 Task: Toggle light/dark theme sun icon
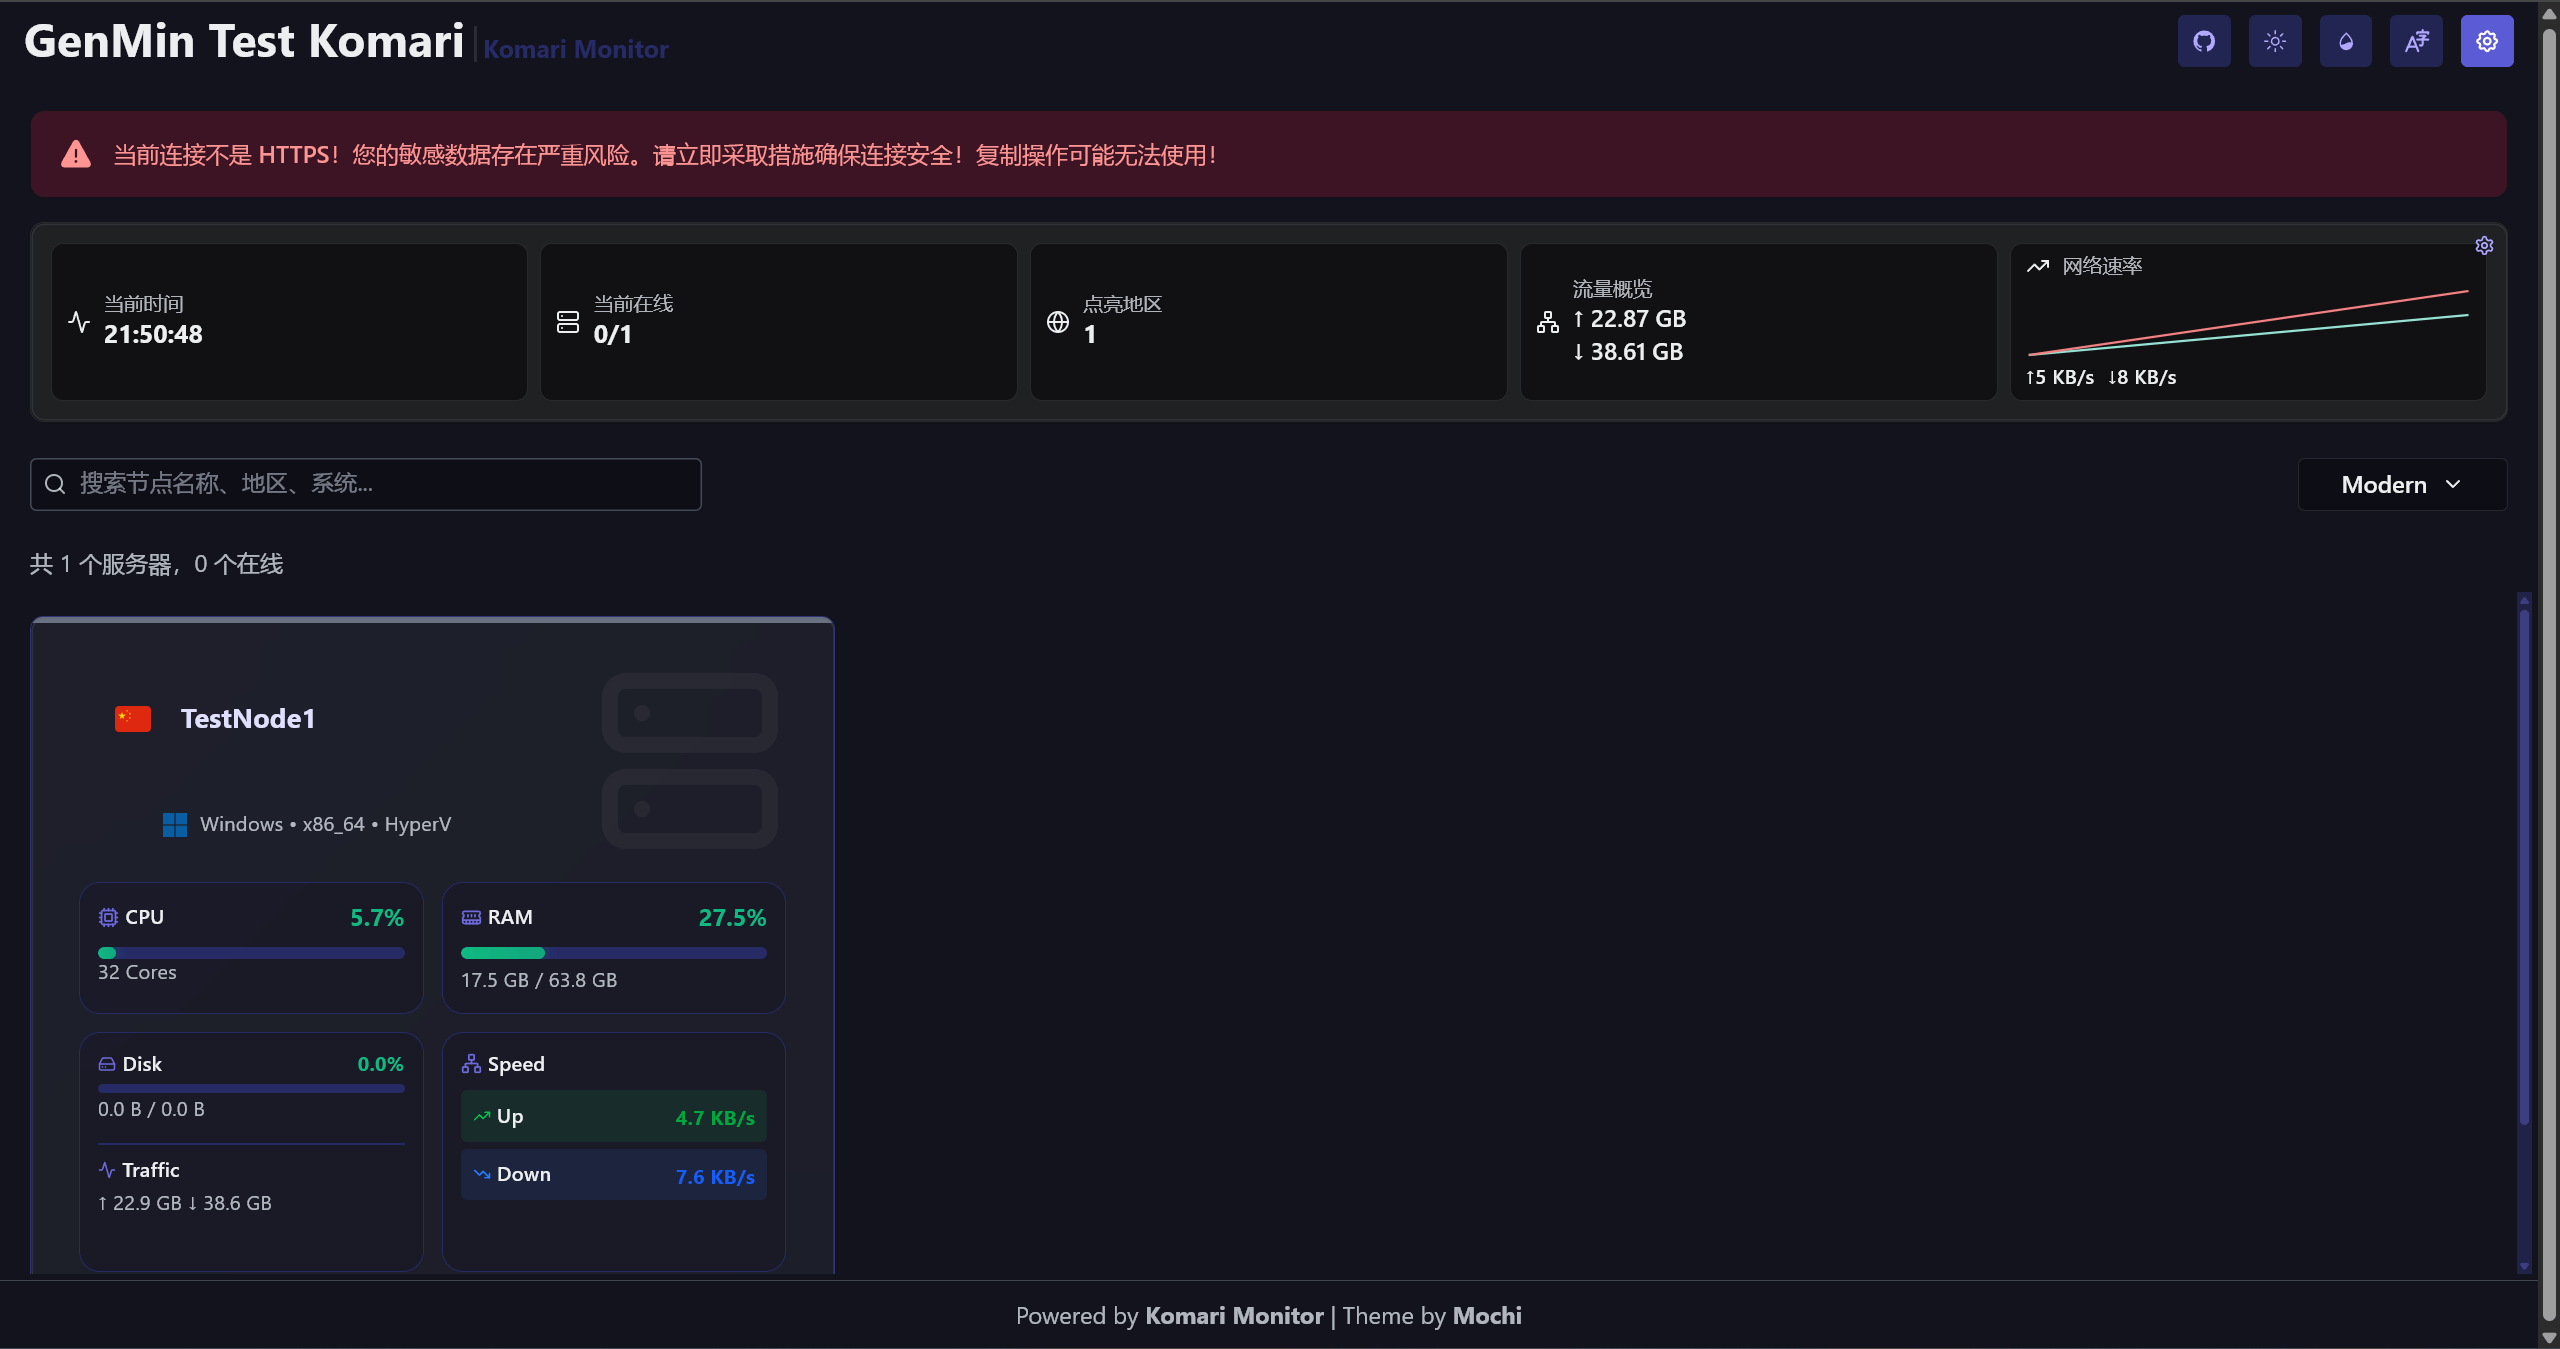click(x=2275, y=42)
